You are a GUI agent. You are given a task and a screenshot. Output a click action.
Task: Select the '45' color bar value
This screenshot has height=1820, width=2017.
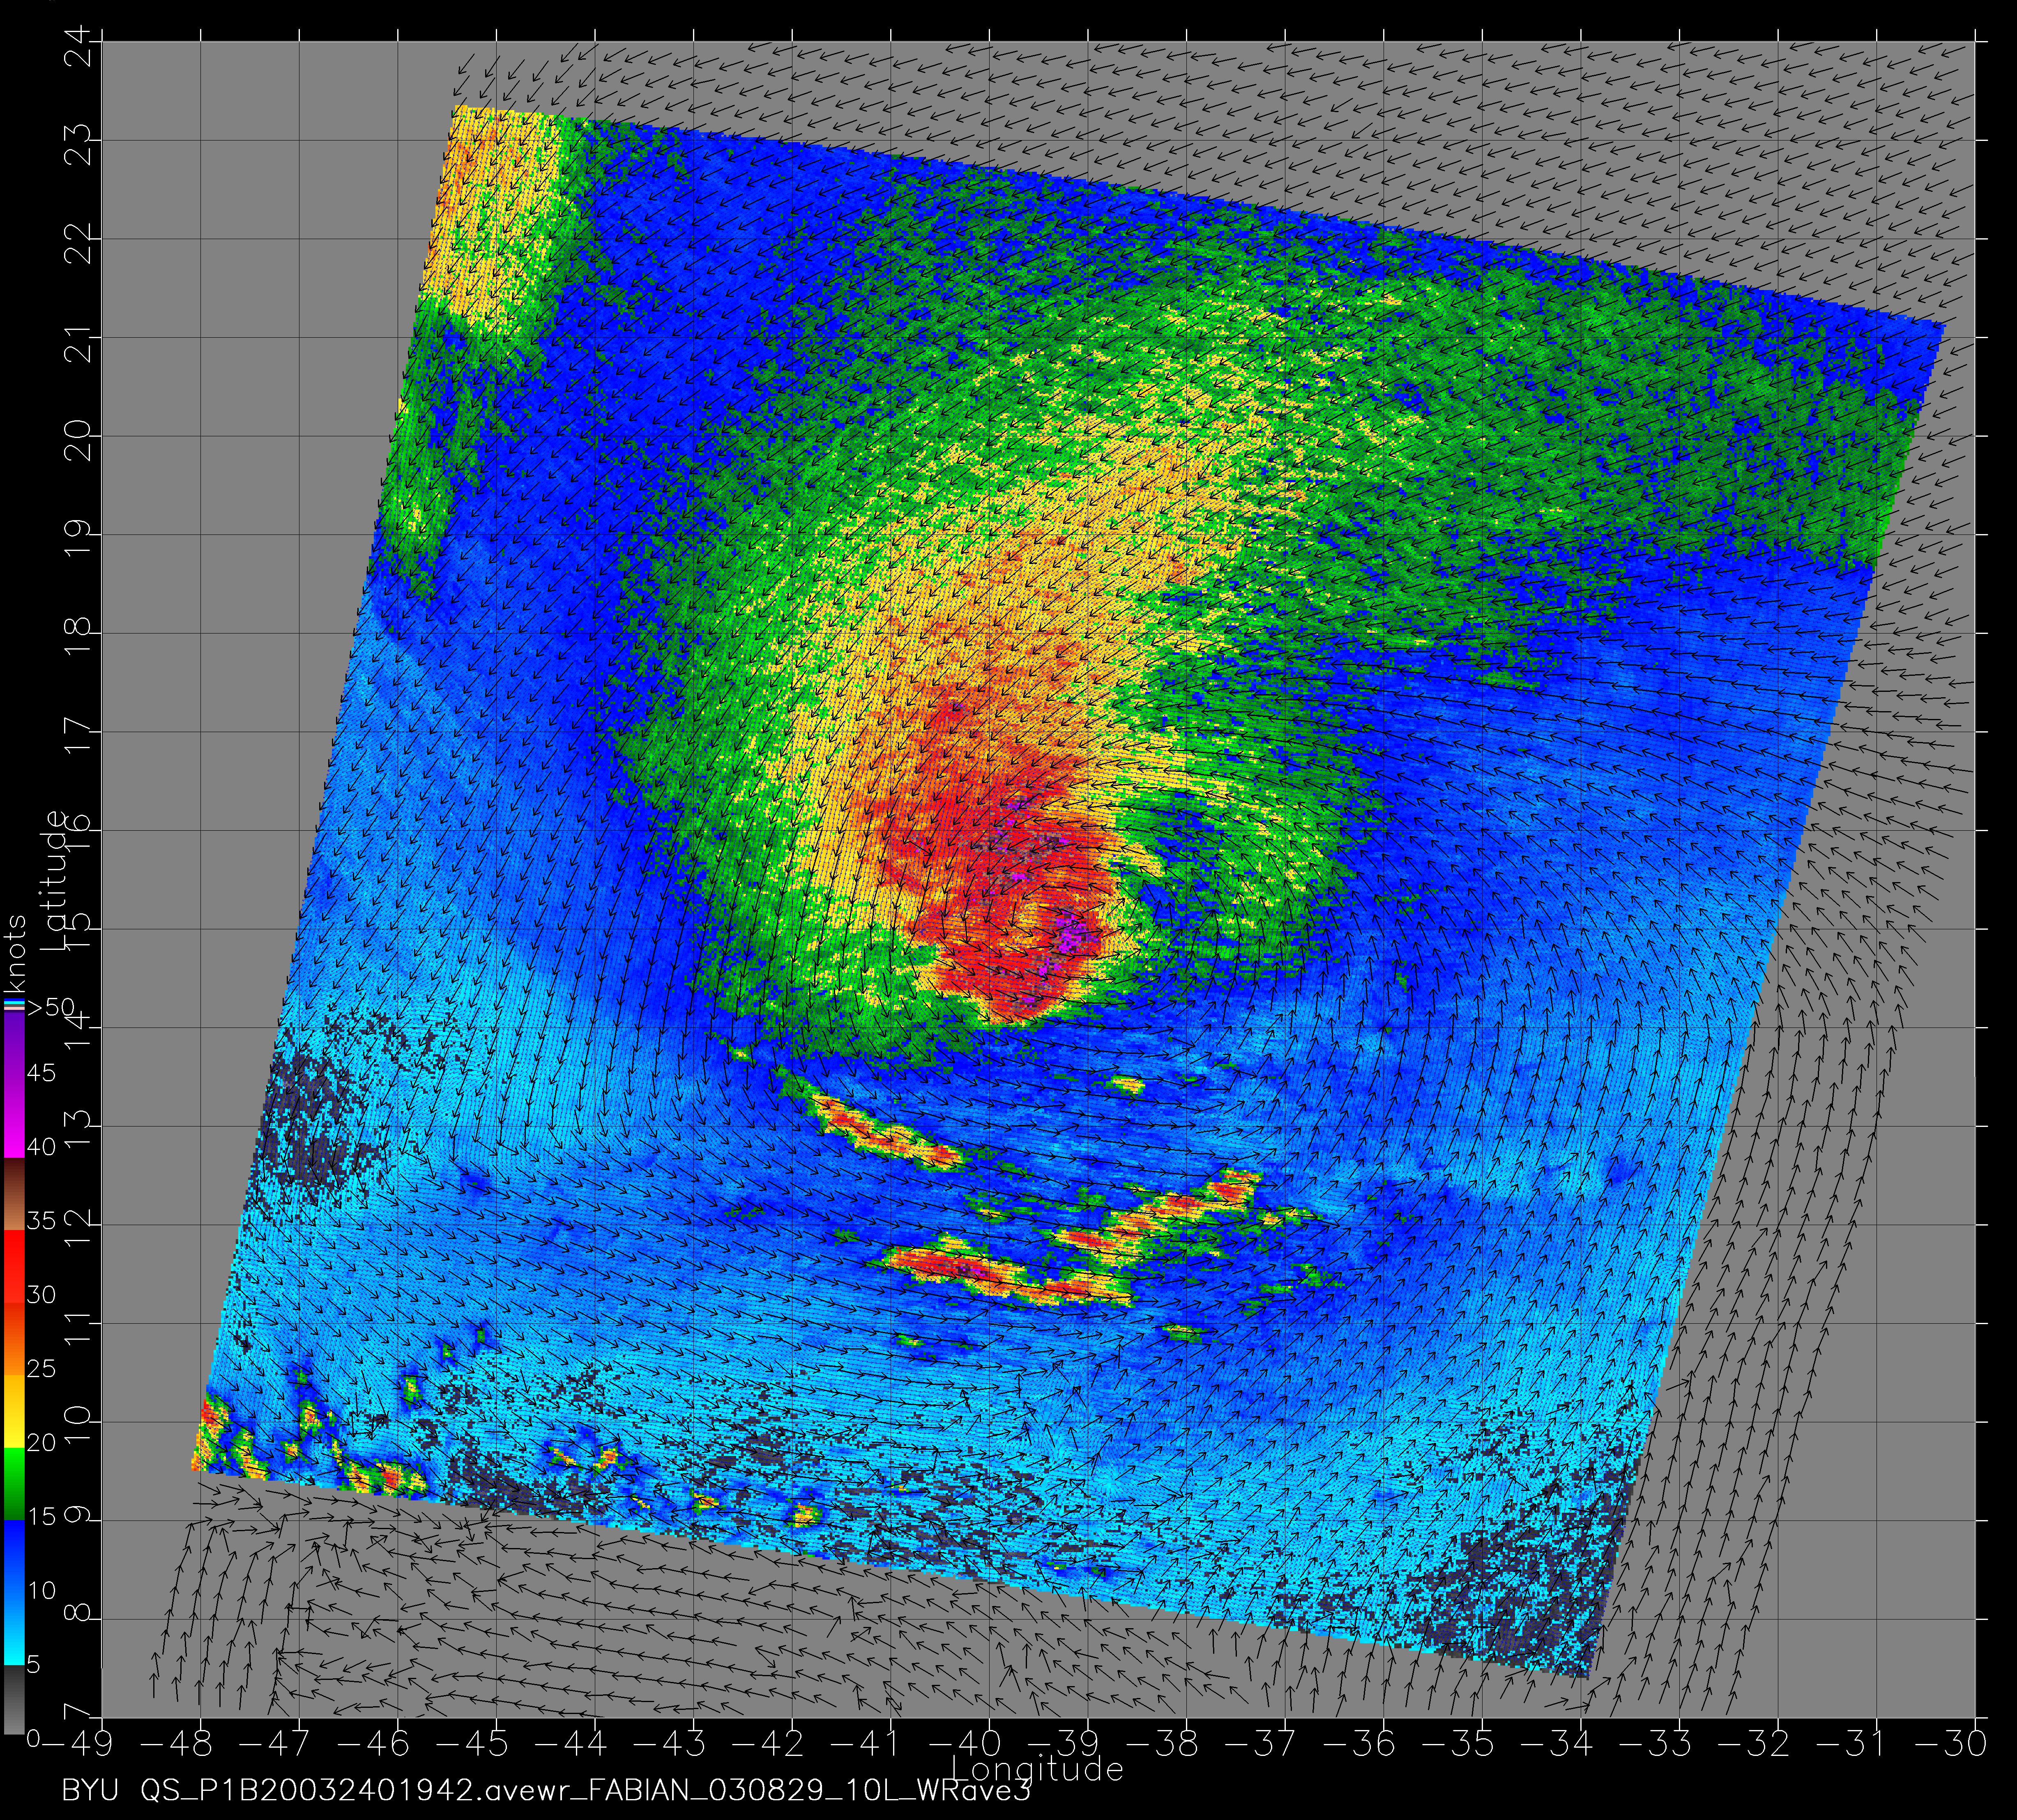point(41,1073)
